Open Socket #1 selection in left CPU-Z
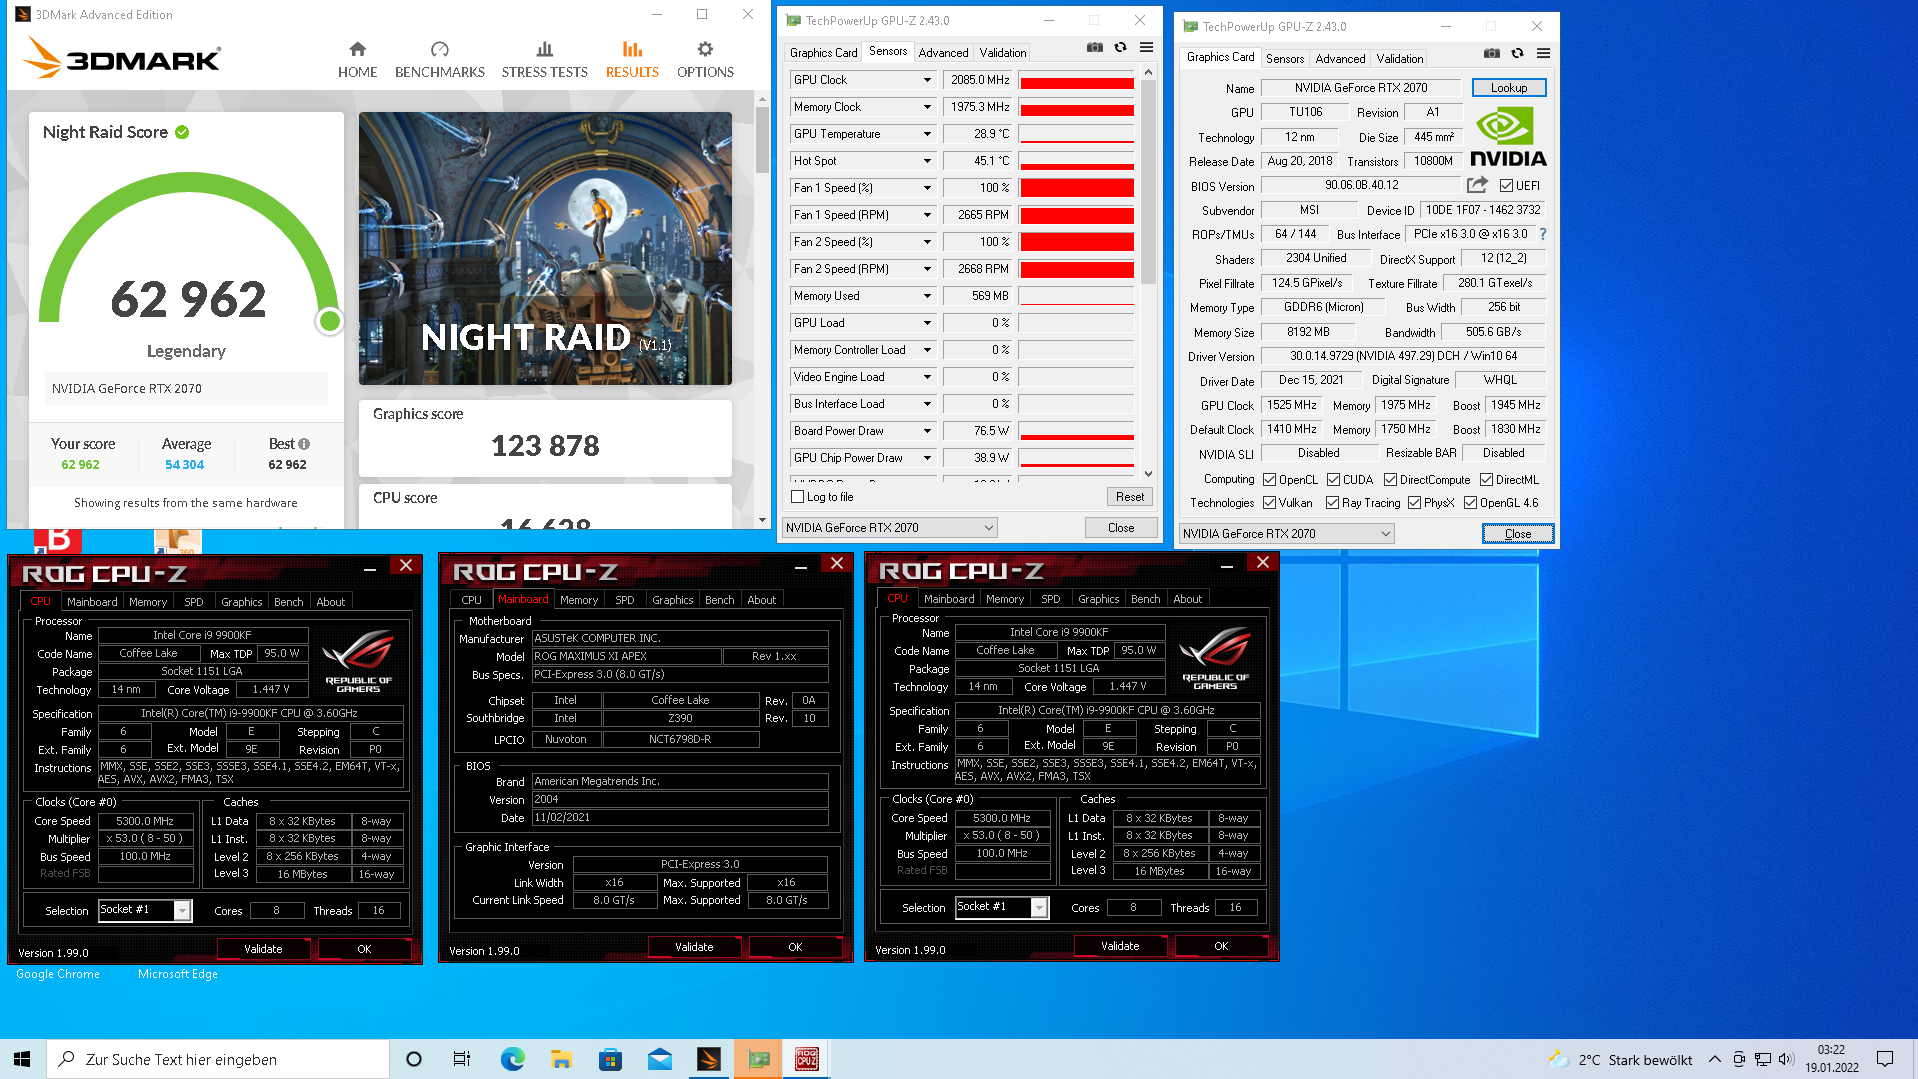Screen dimensions: 1918x1079 click(x=145, y=910)
